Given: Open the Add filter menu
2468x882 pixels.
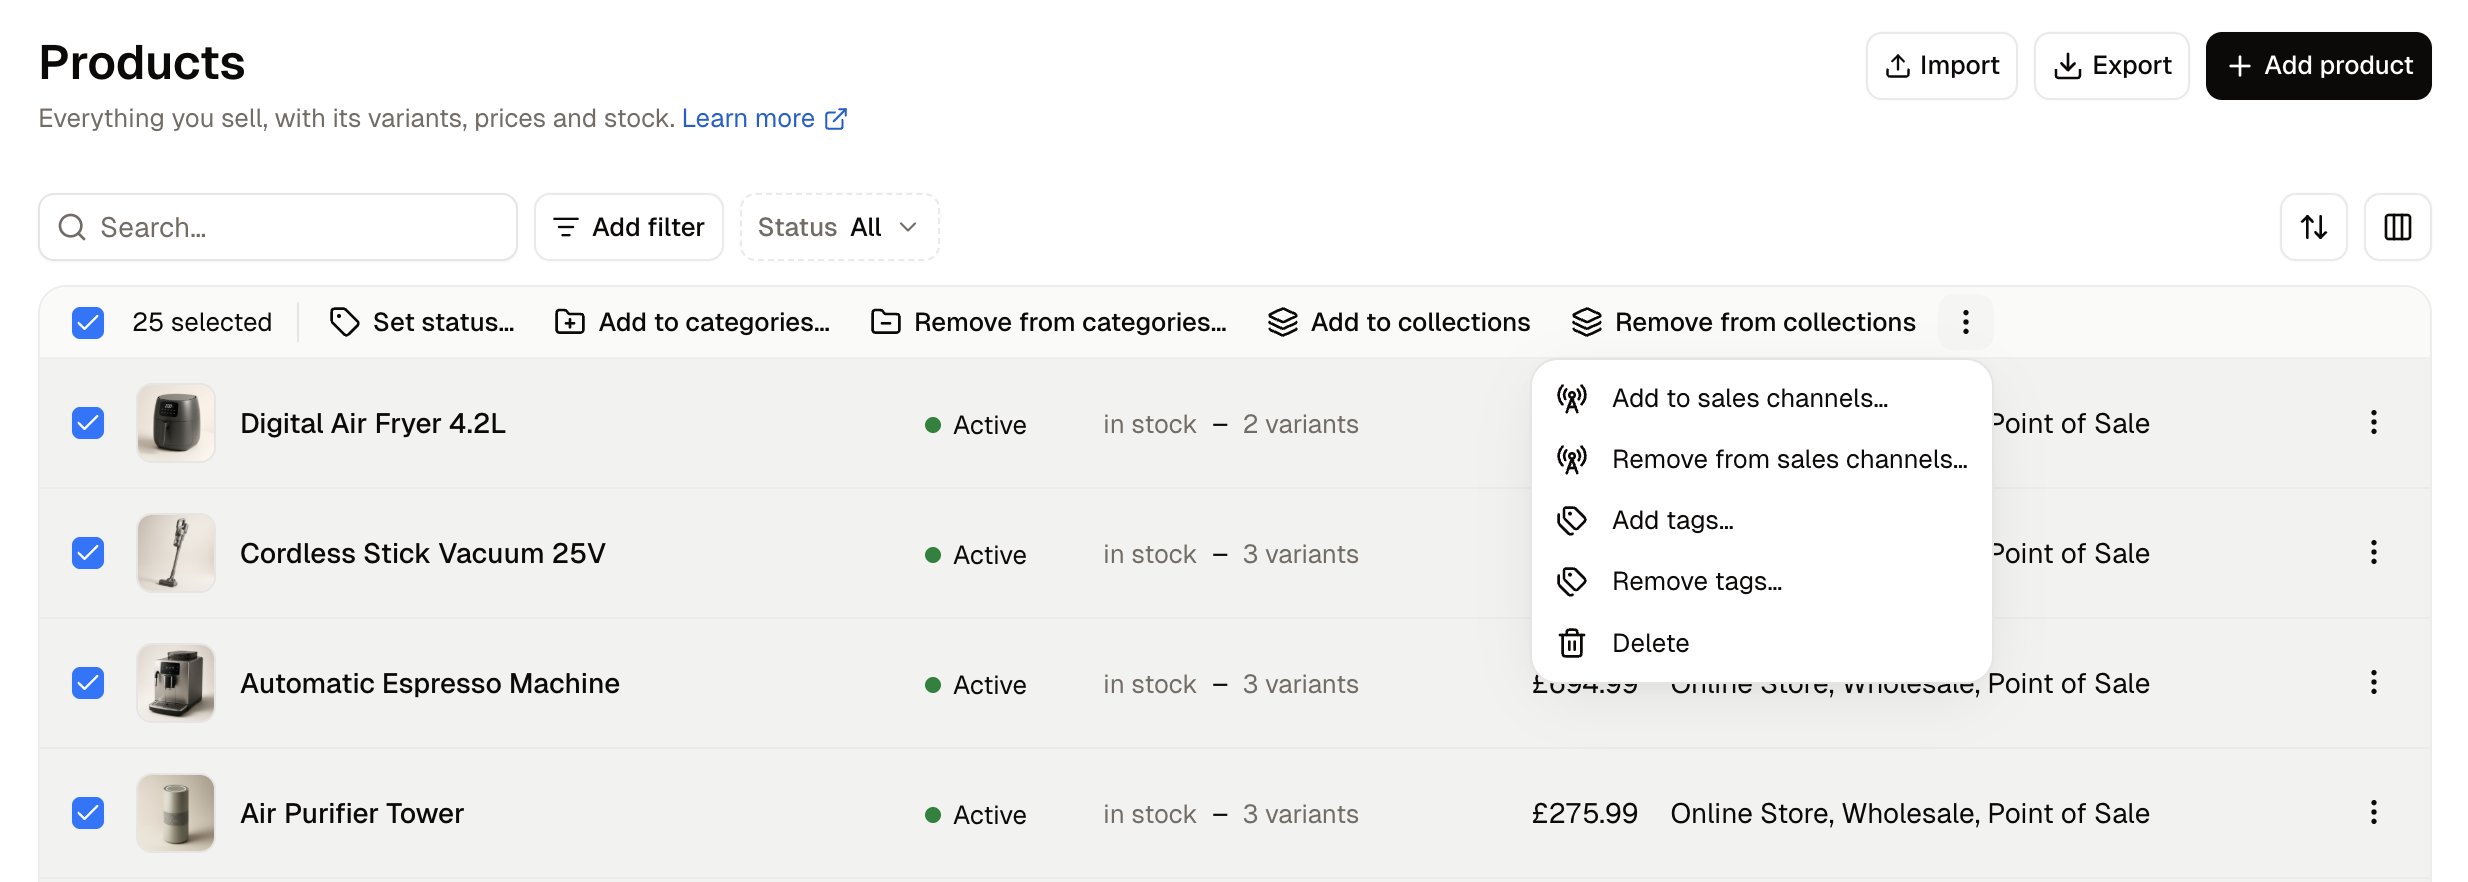Looking at the screenshot, I should [628, 227].
